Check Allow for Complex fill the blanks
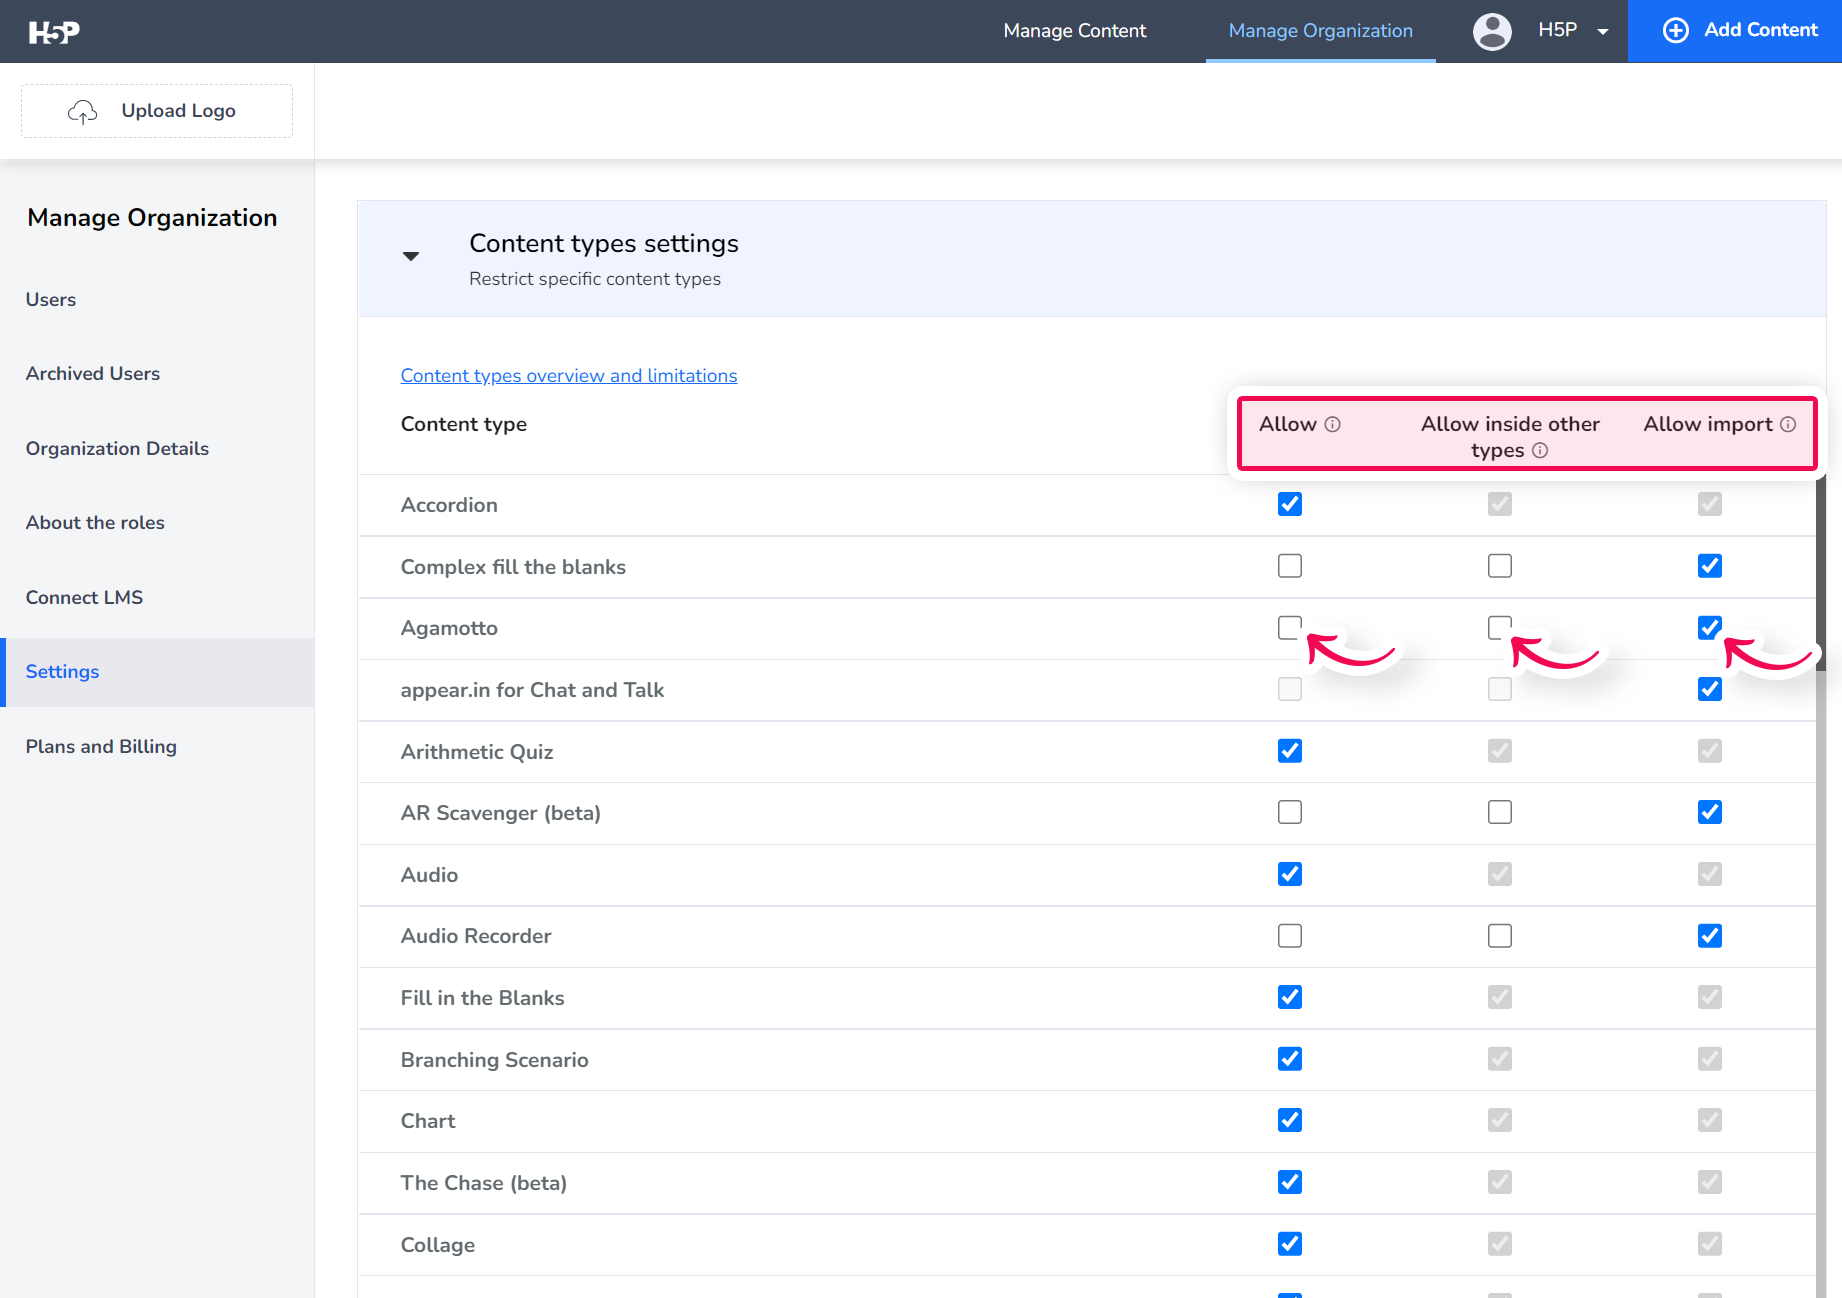1842x1298 pixels. tap(1290, 566)
